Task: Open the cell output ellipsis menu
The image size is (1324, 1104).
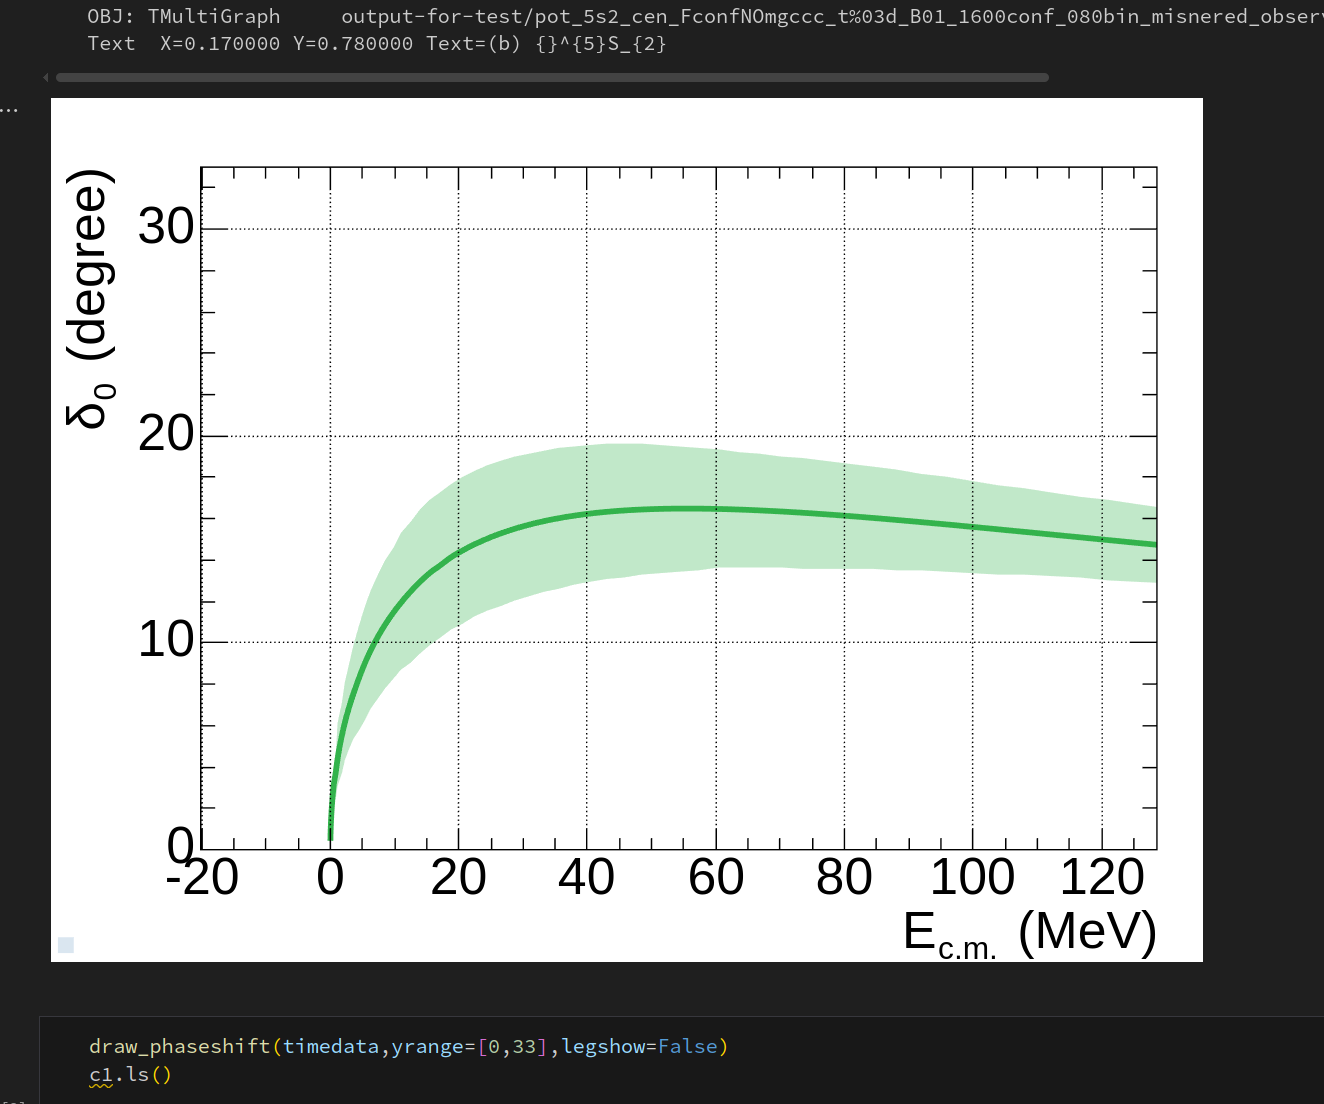Action: (x=9, y=110)
